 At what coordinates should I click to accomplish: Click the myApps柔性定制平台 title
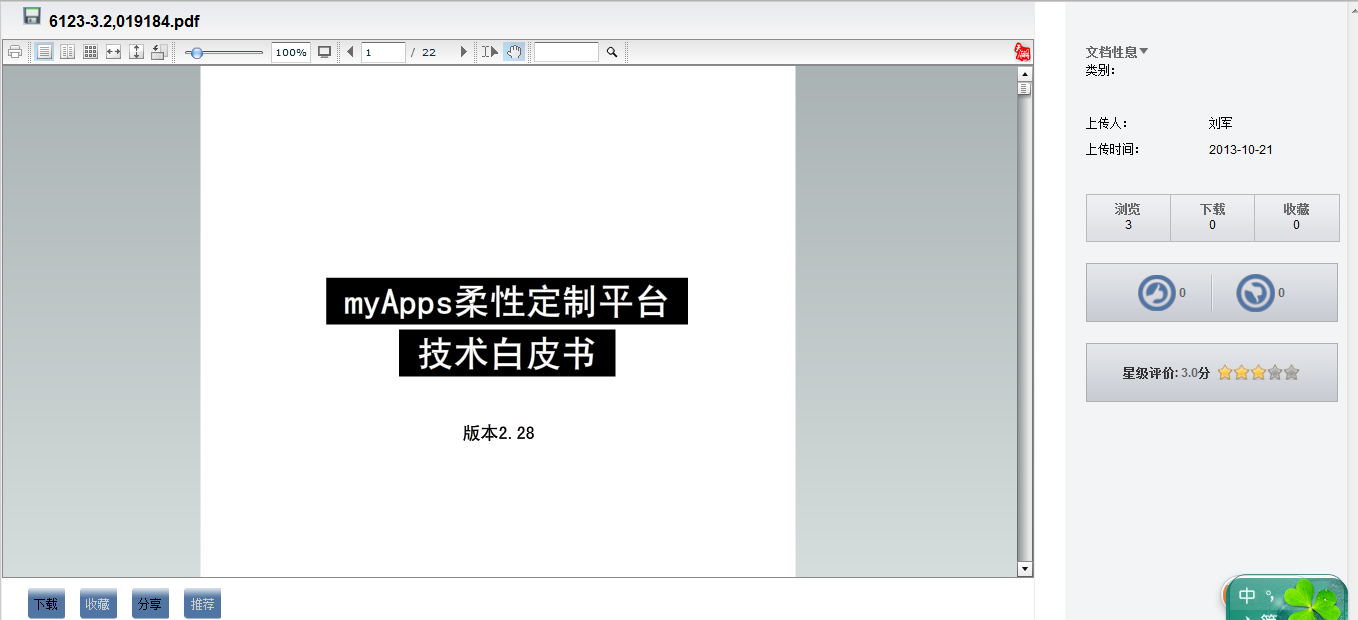(507, 301)
